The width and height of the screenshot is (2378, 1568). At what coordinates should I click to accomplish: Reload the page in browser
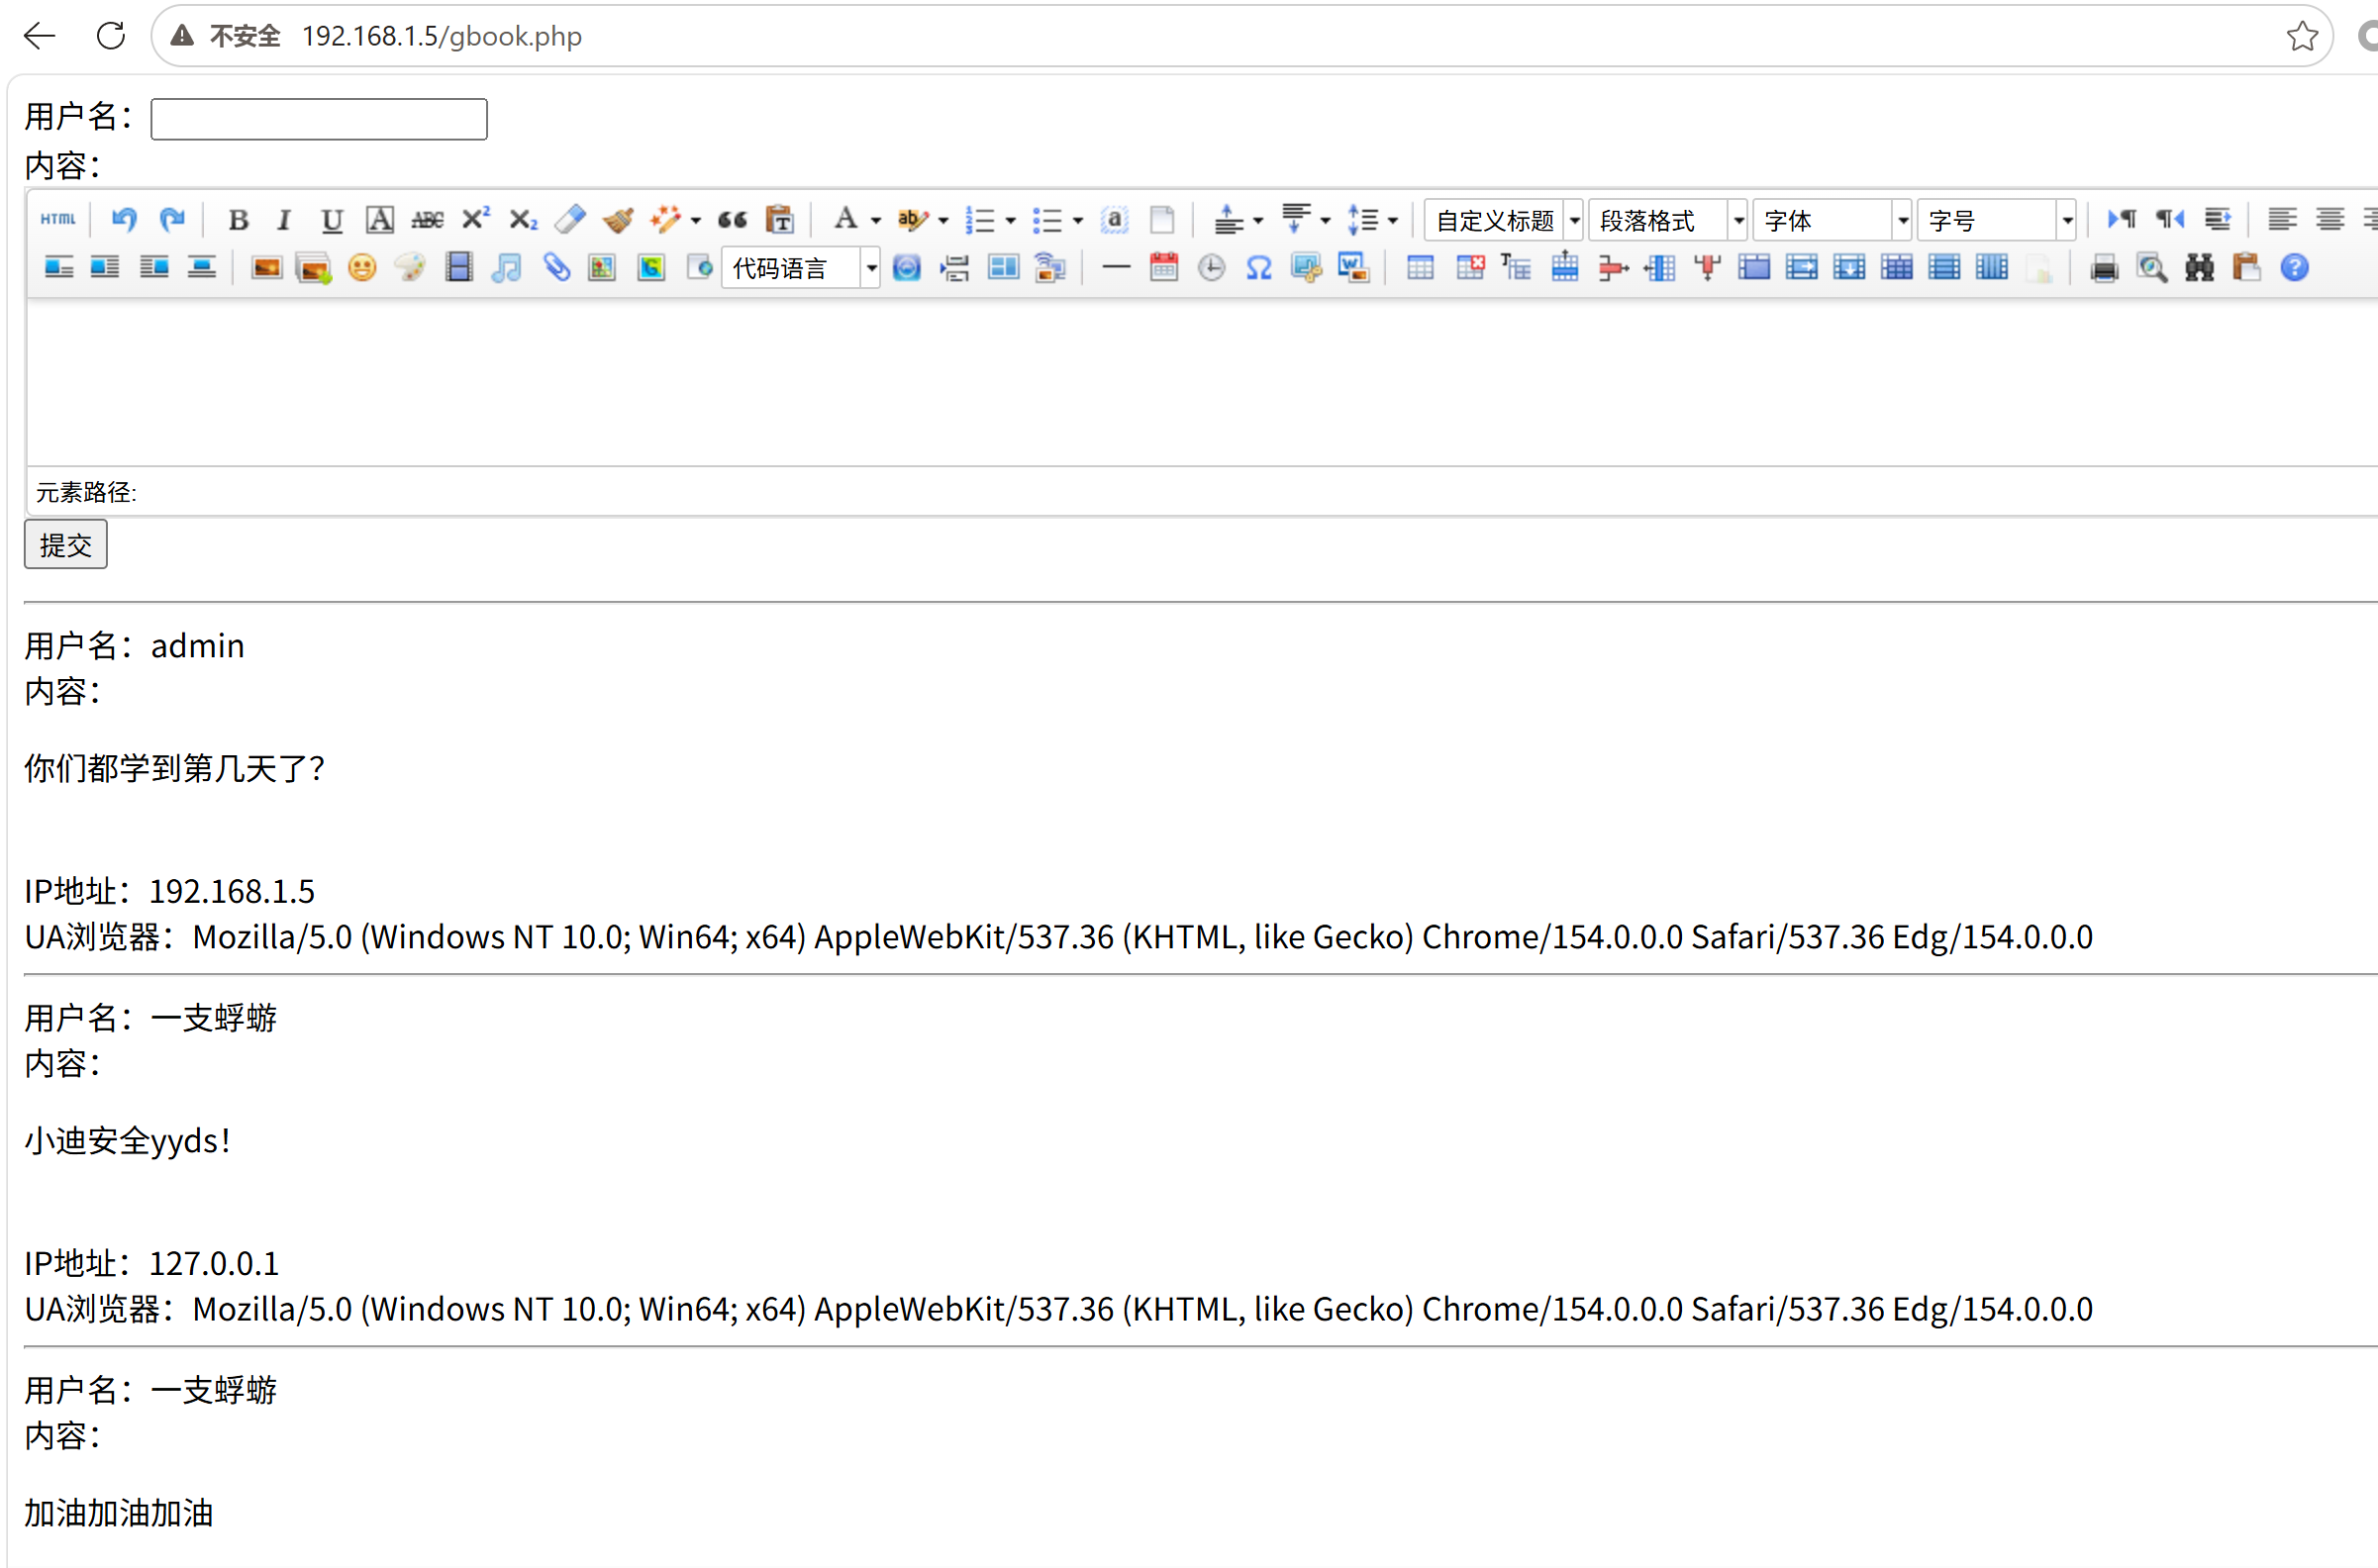point(111,36)
